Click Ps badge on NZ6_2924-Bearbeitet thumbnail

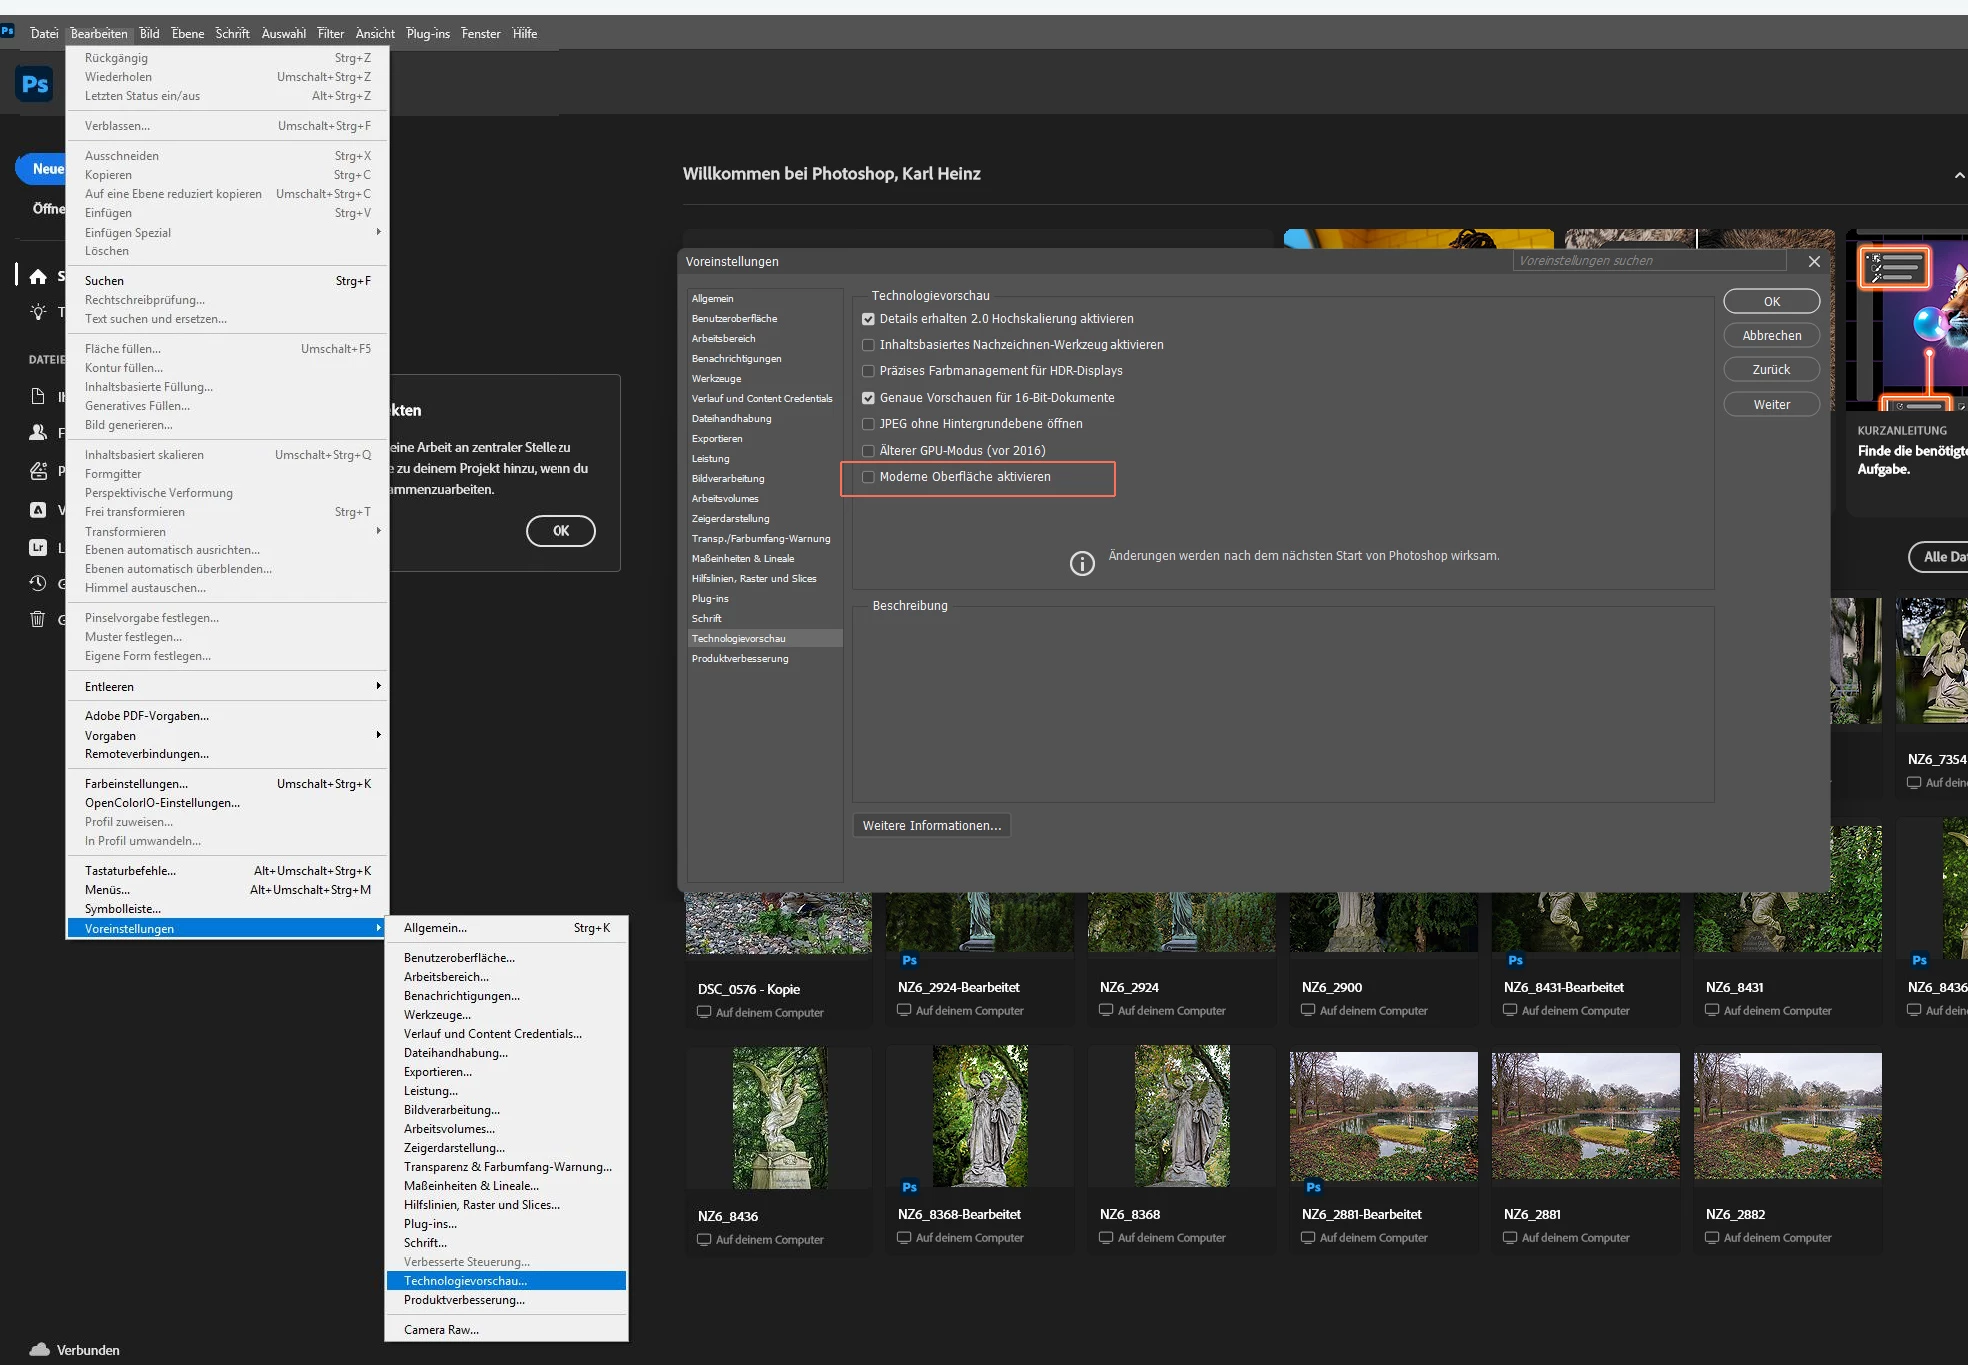(x=909, y=960)
